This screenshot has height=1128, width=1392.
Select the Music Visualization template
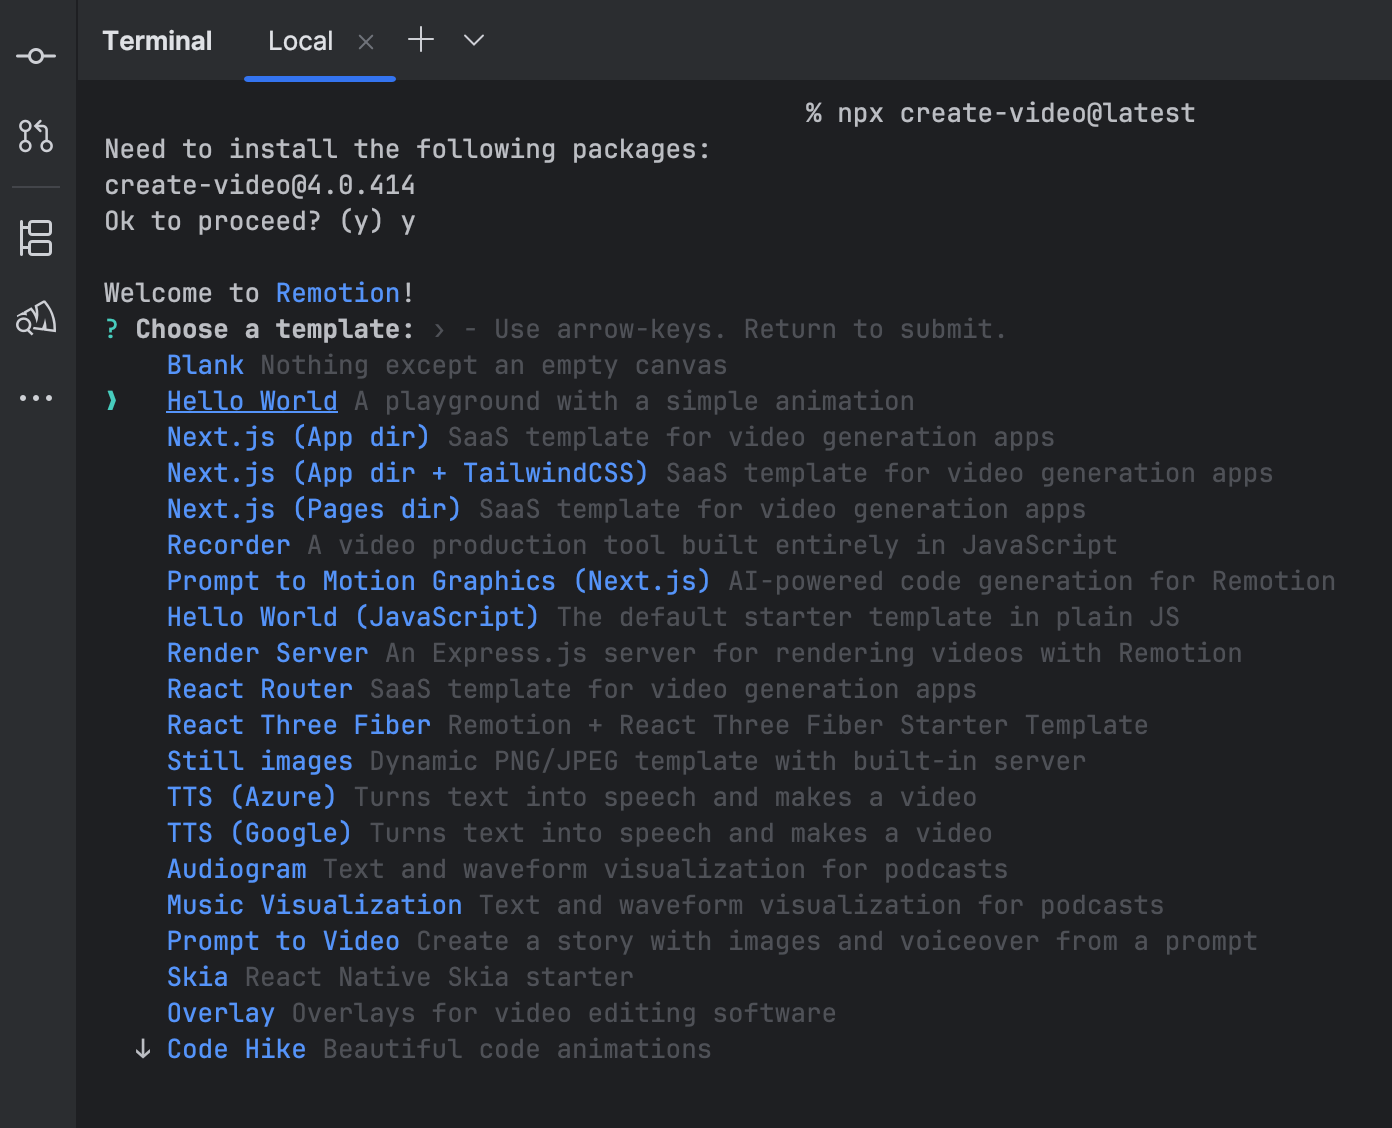coord(314,905)
